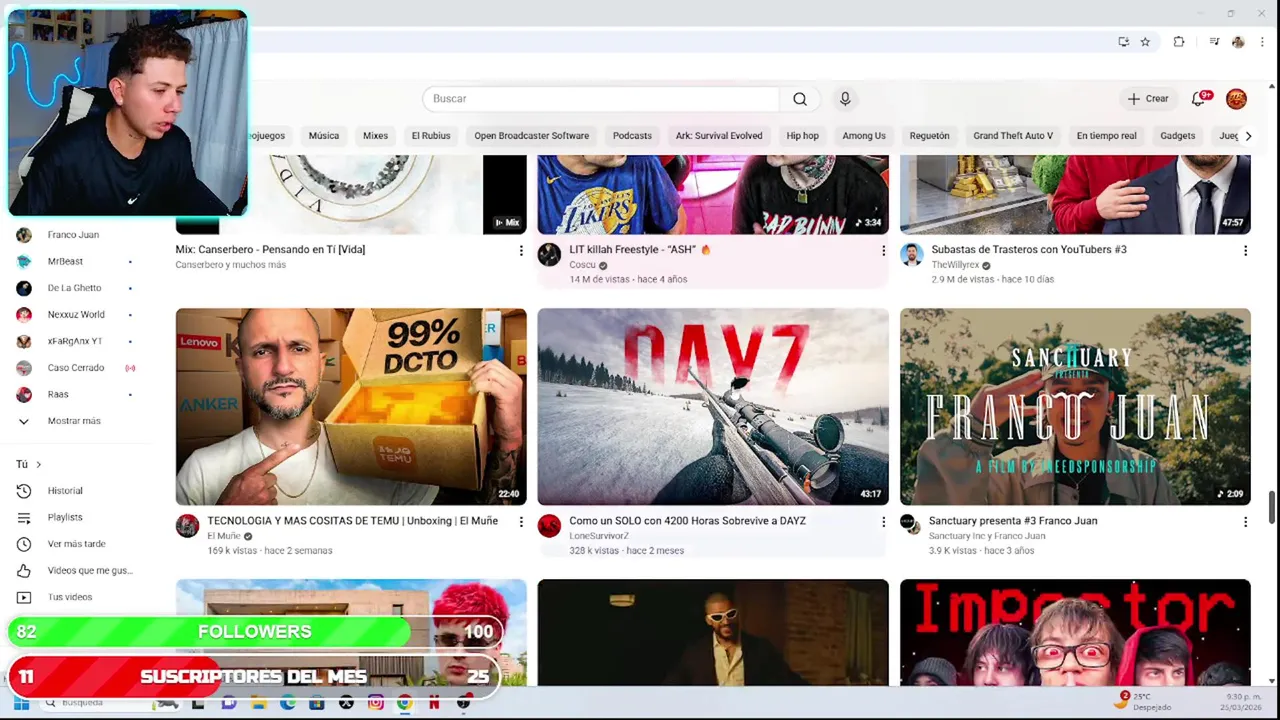Image resolution: width=1280 pixels, height=720 pixels.
Task: Open Chrome media controls icon
Action: pos(1214,42)
